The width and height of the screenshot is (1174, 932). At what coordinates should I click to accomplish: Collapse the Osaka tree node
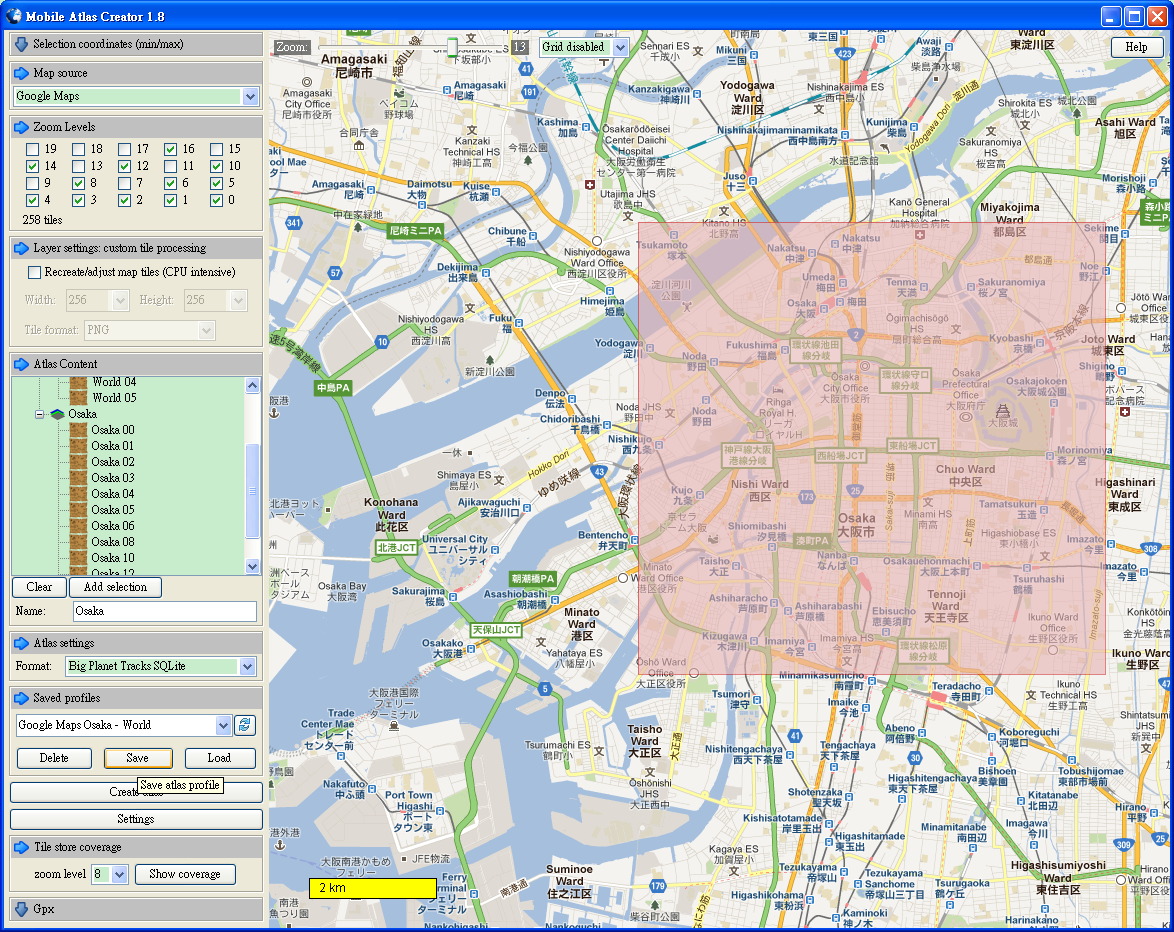(40, 414)
